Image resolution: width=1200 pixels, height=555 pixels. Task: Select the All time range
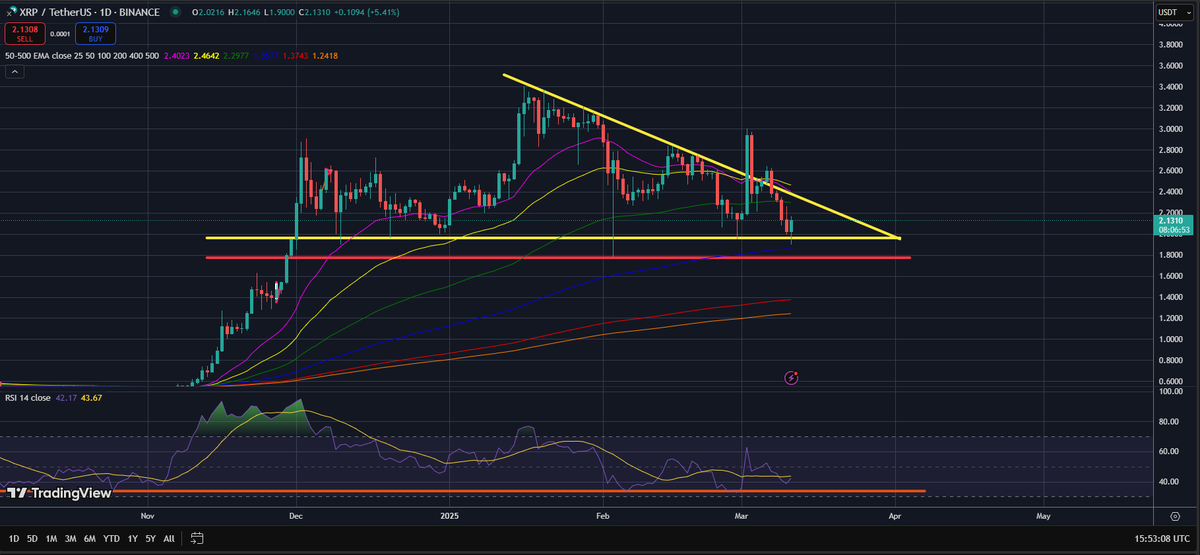tap(168, 538)
